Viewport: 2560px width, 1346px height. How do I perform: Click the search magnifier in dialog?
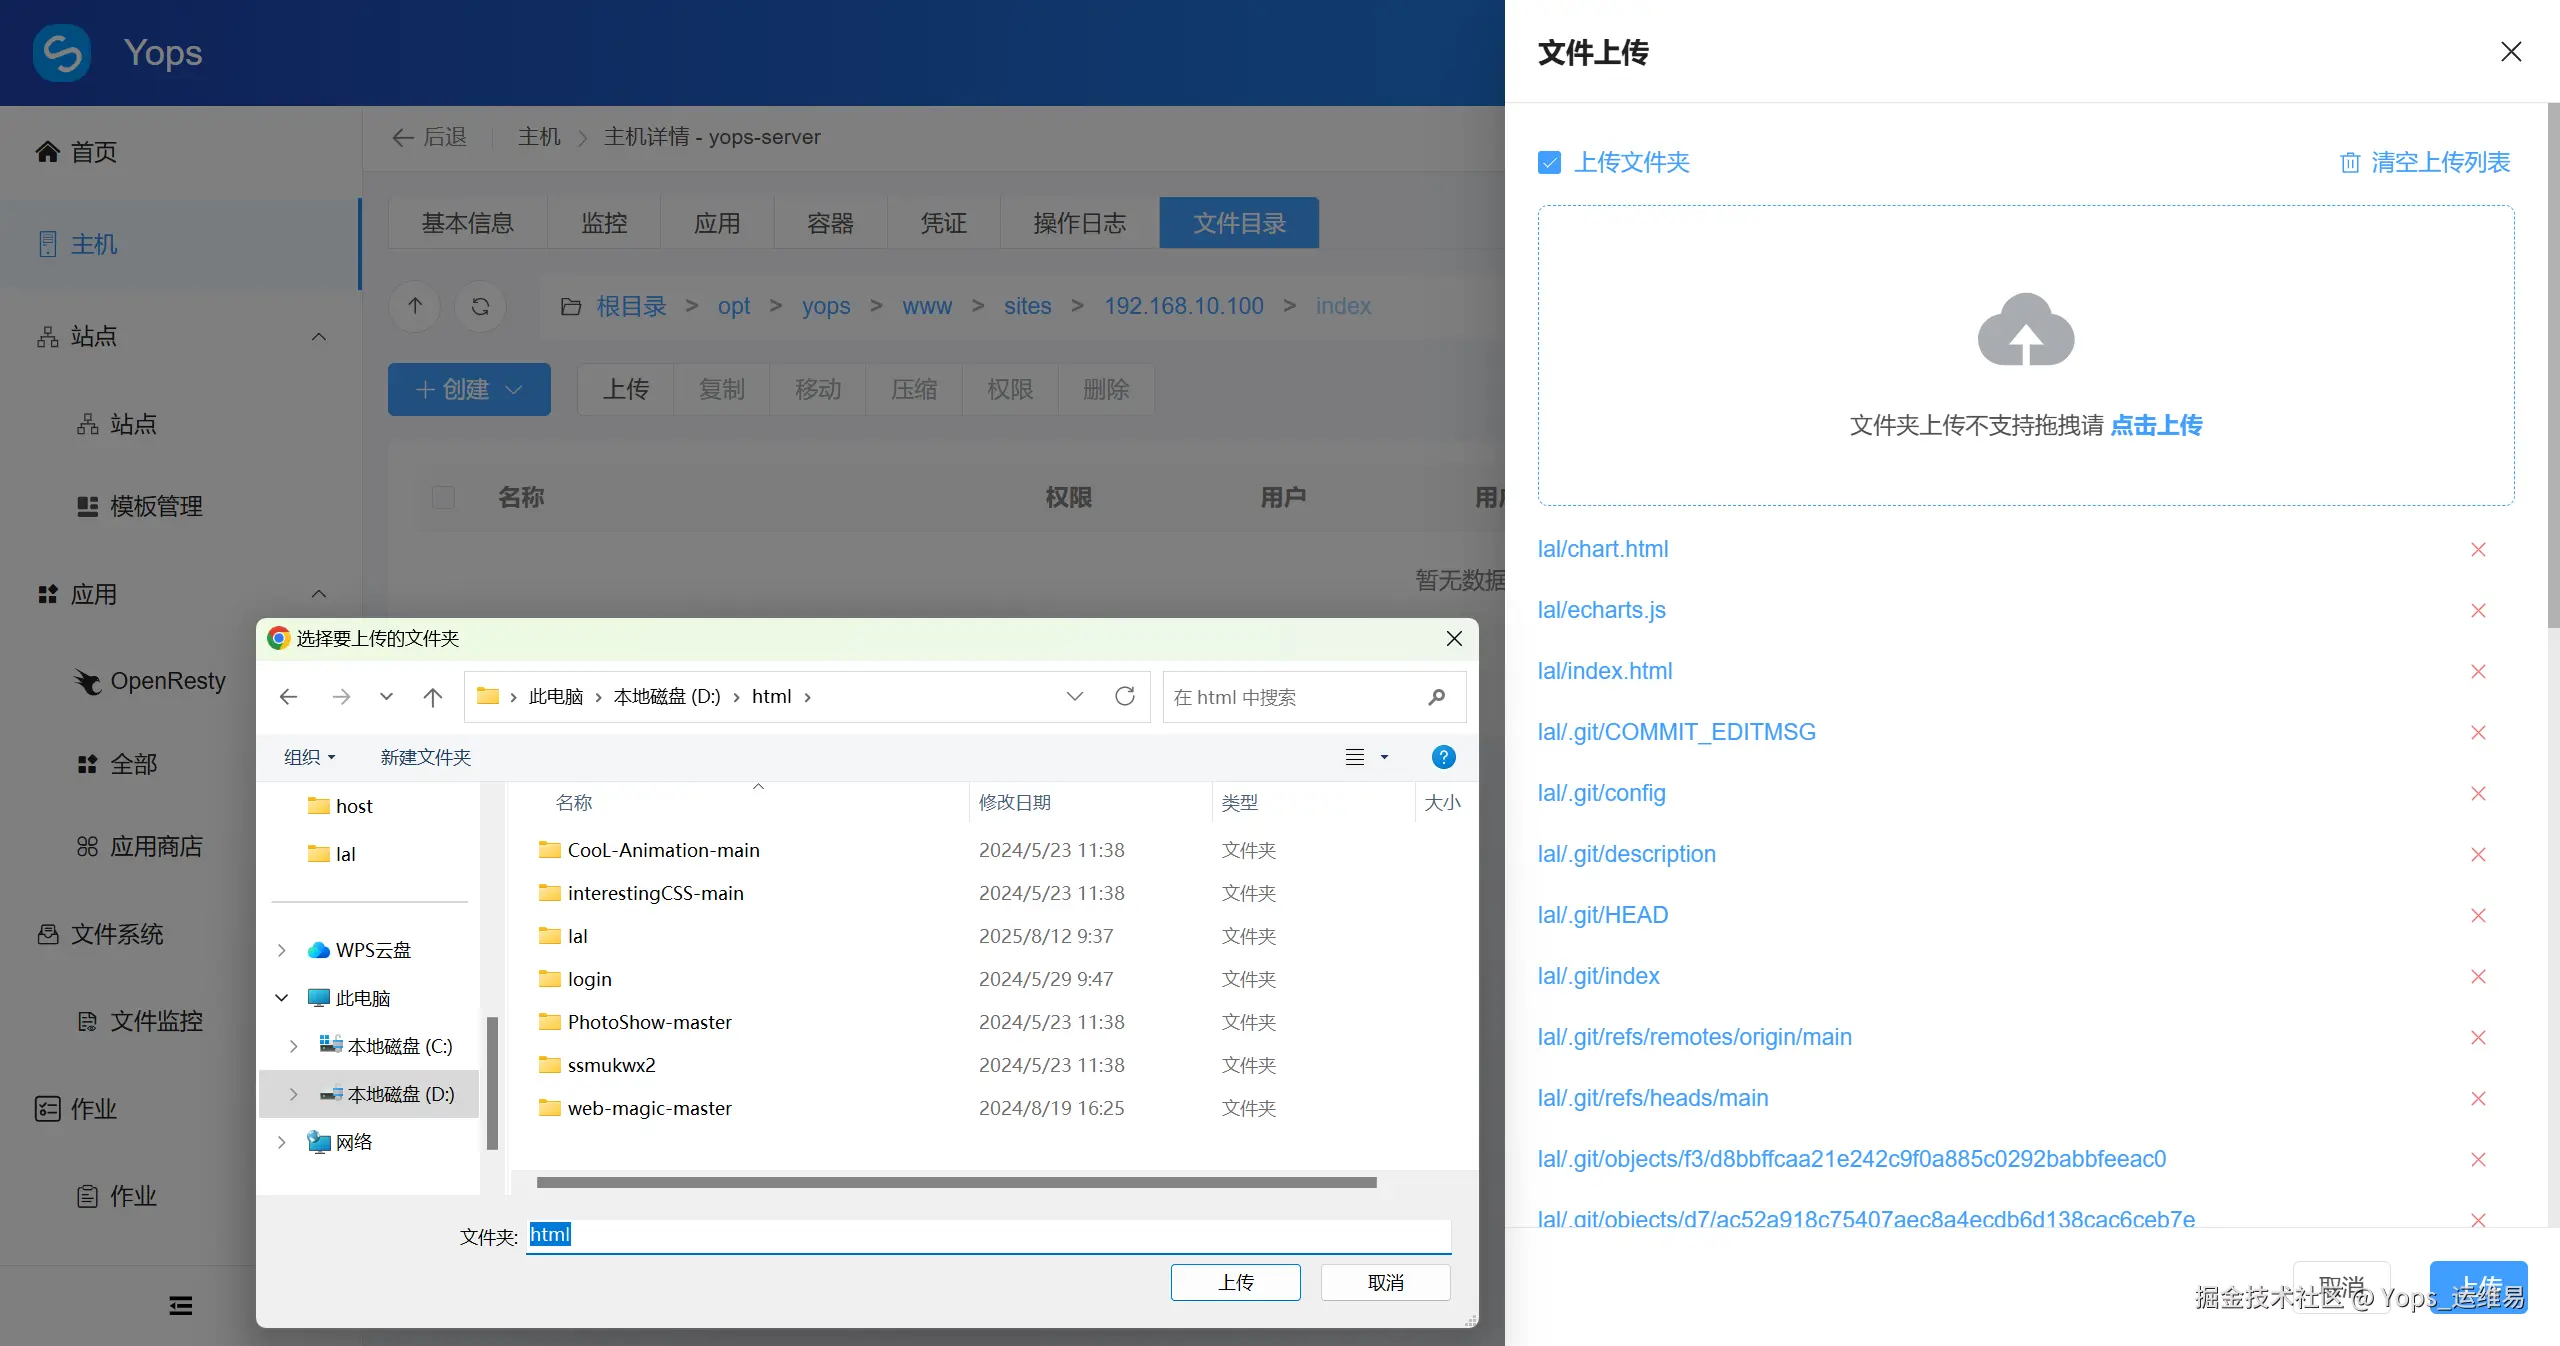click(1437, 697)
